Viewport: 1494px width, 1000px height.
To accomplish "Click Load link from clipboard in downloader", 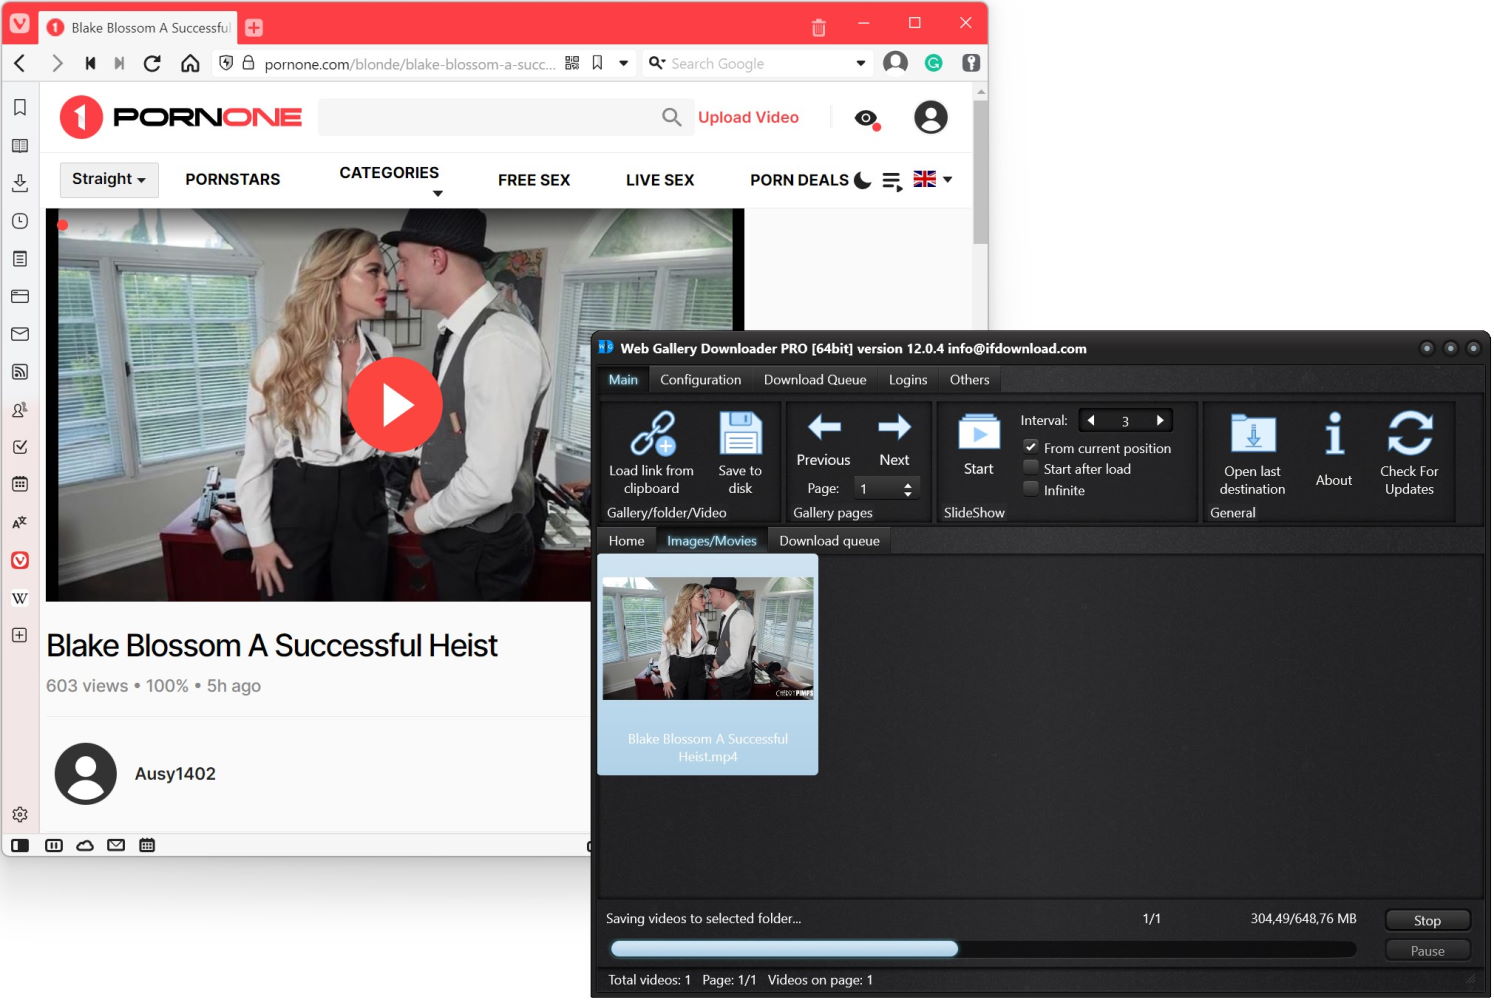I will point(651,453).
